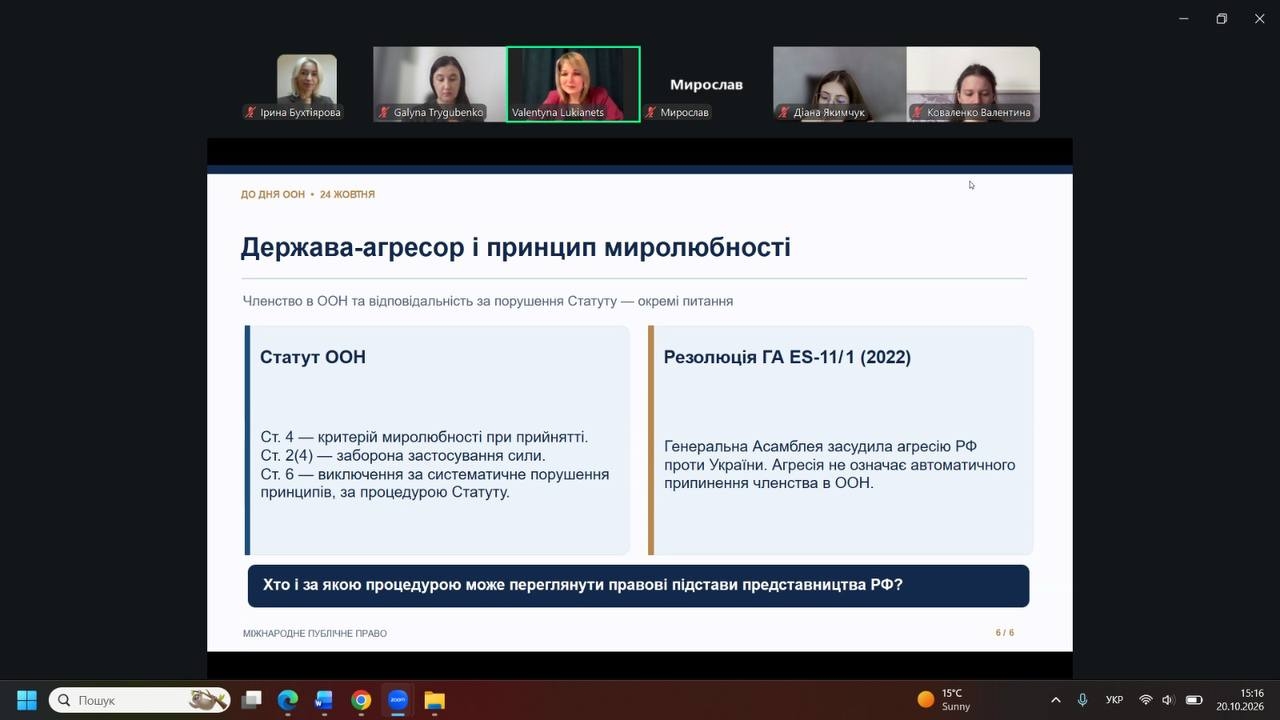Screen dimensions: 1280x720
Task: Click the question banner about представництва РФ
Action: click(638, 586)
